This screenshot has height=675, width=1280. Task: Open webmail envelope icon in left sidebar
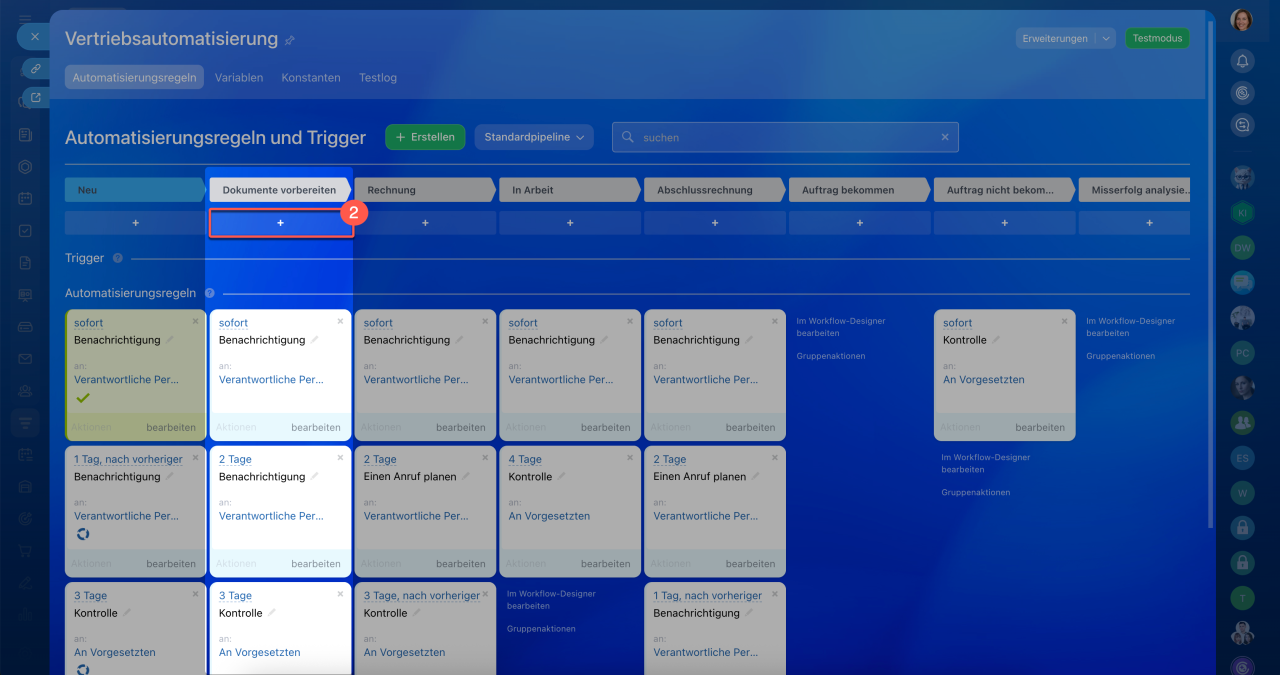click(25, 359)
